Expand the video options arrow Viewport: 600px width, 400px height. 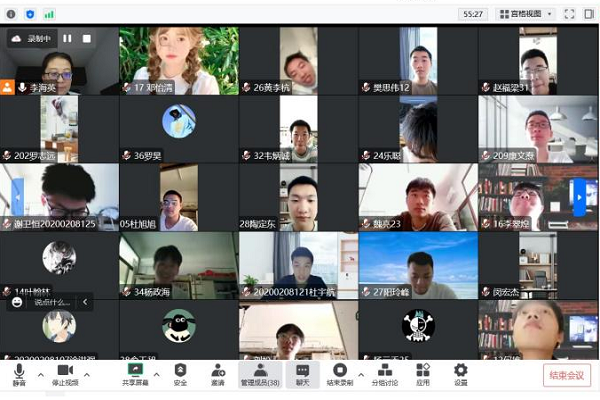[x=87, y=375]
